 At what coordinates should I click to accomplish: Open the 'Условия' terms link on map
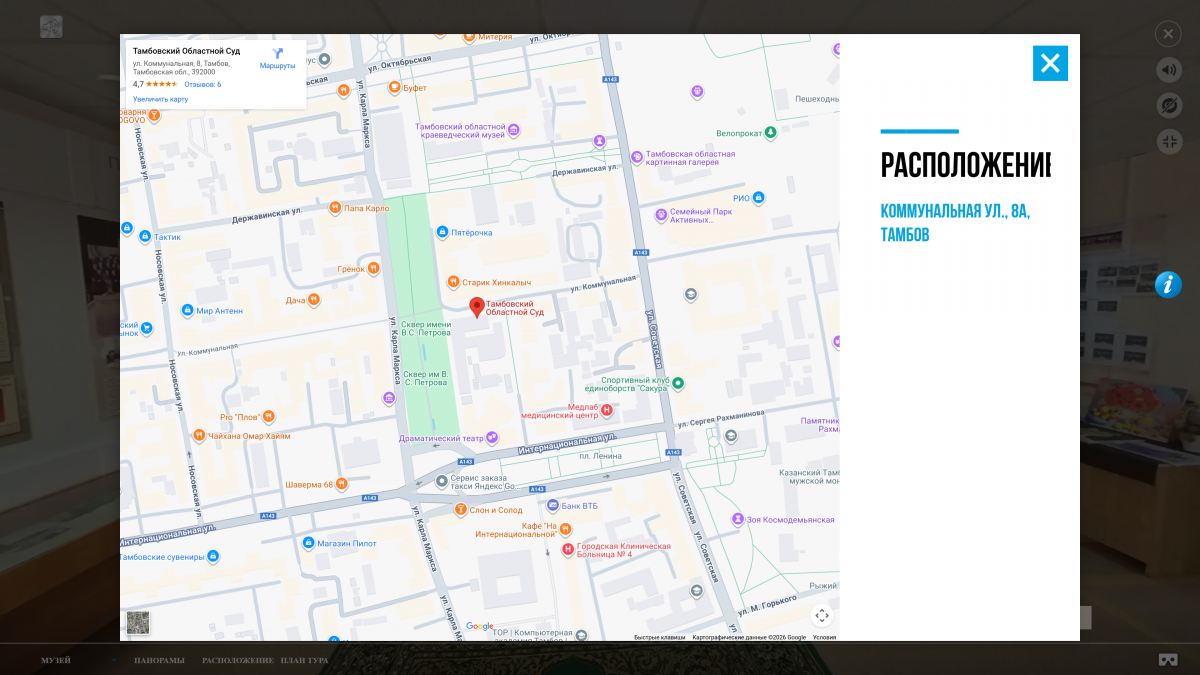coord(824,637)
